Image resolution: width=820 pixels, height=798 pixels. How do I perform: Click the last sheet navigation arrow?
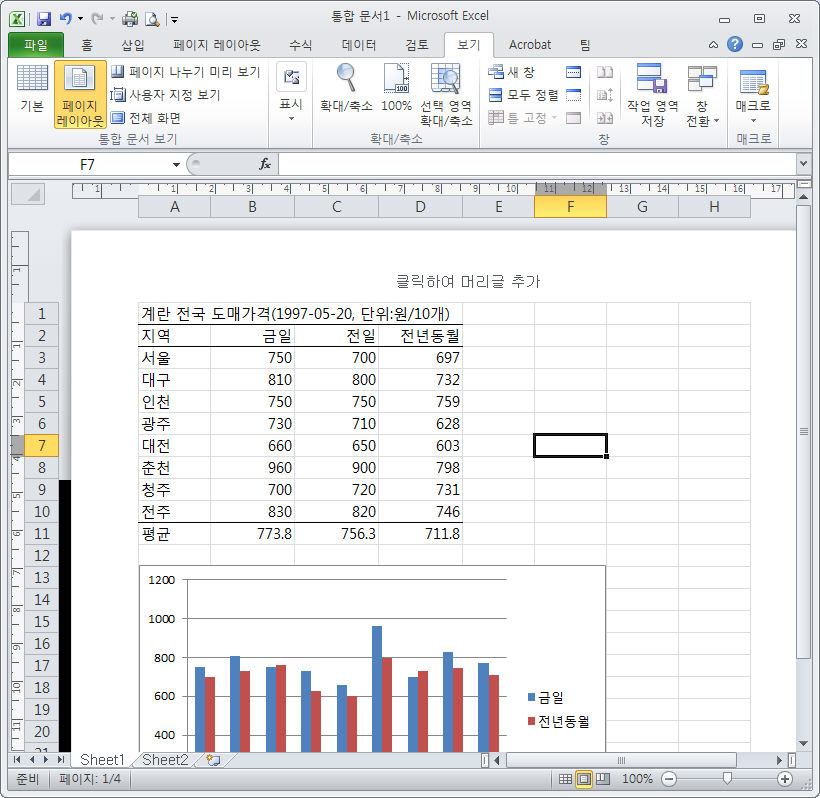point(61,759)
